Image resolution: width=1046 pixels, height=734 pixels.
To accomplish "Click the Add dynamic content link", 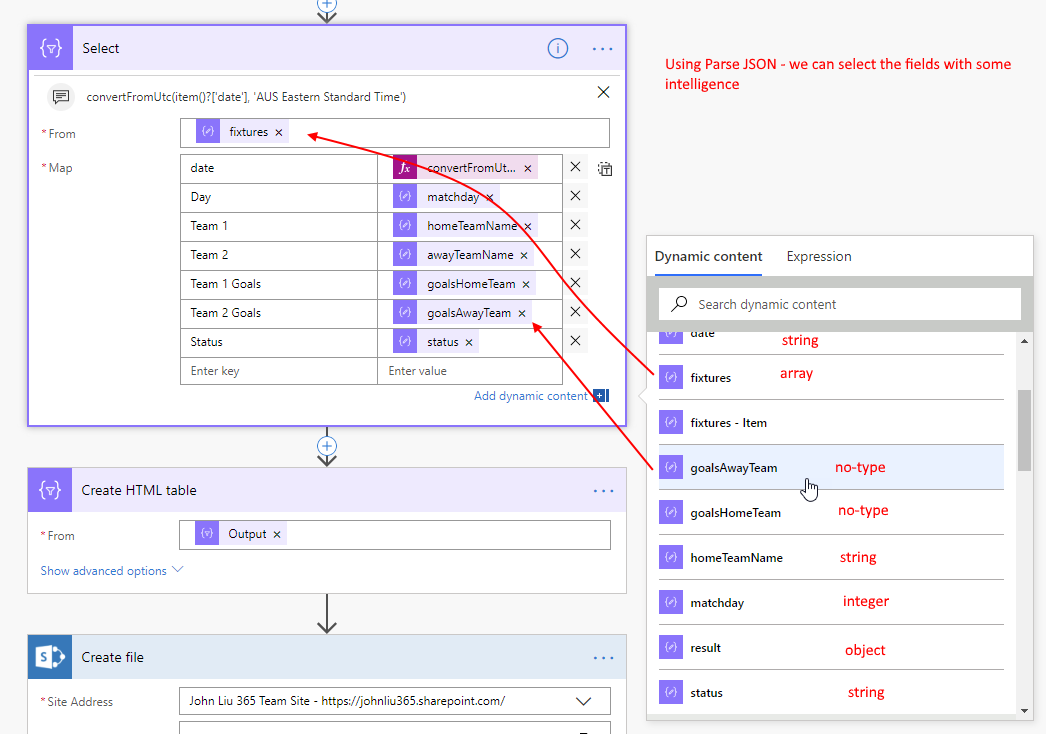I will point(530,396).
